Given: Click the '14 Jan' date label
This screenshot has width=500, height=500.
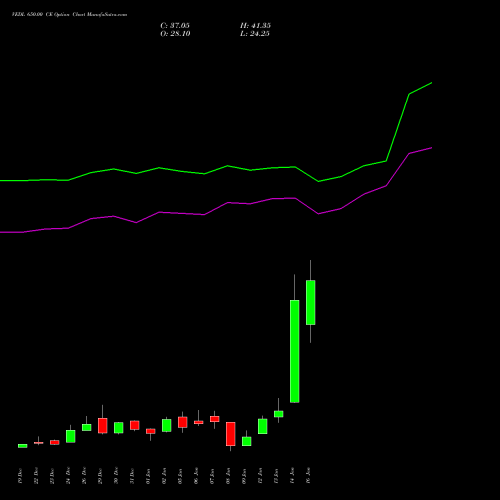Looking at the screenshot, I should (x=292, y=476).
